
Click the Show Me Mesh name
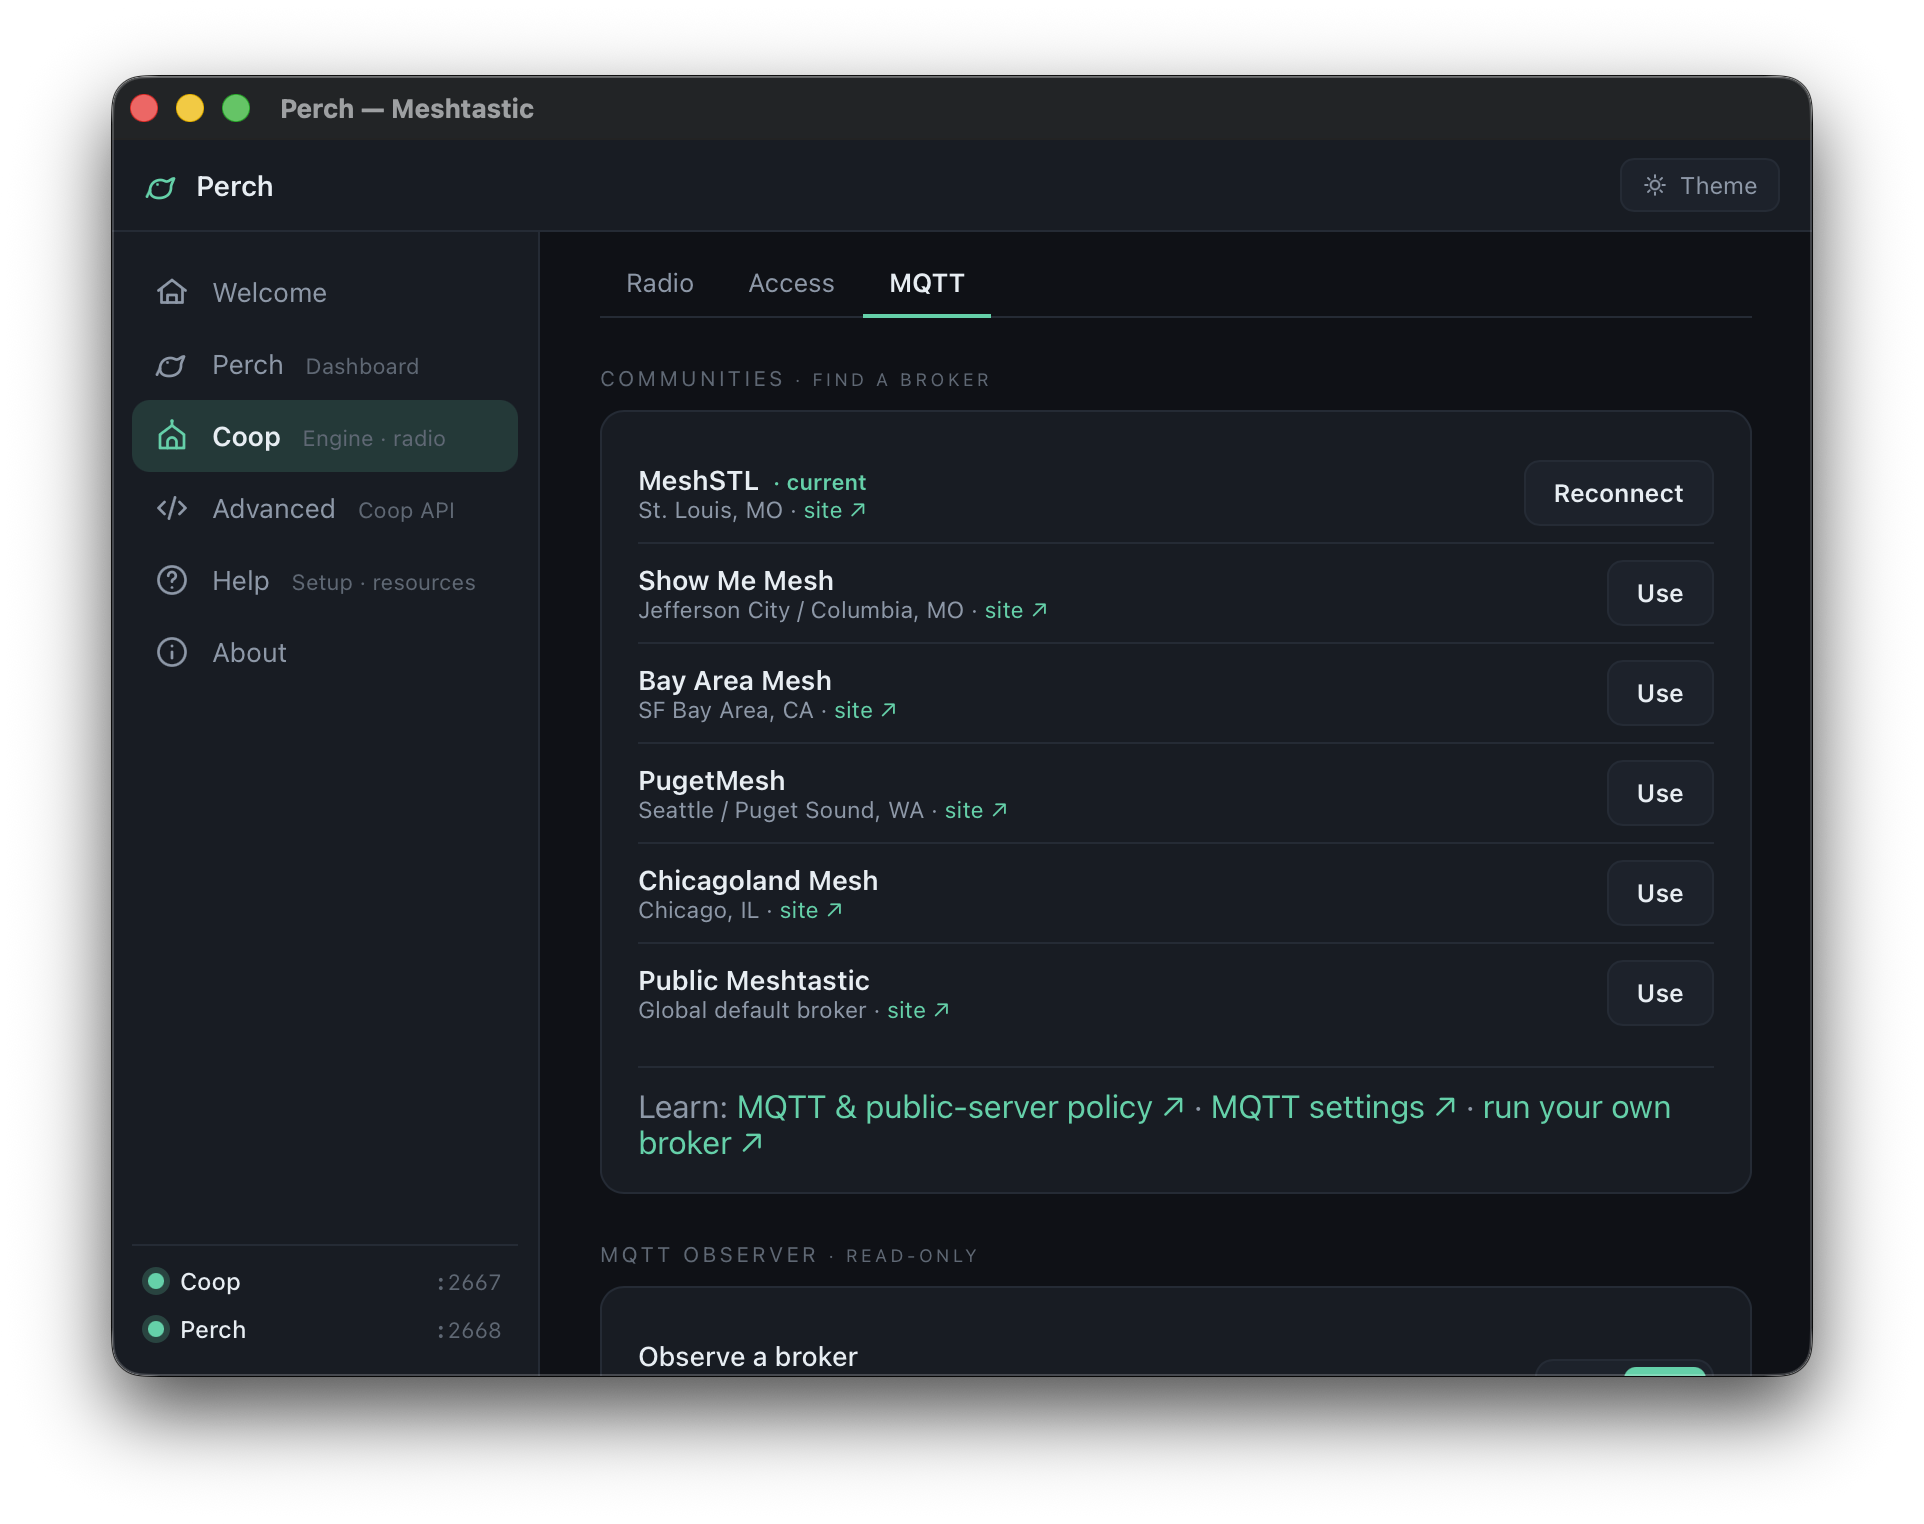coord(736,581)
